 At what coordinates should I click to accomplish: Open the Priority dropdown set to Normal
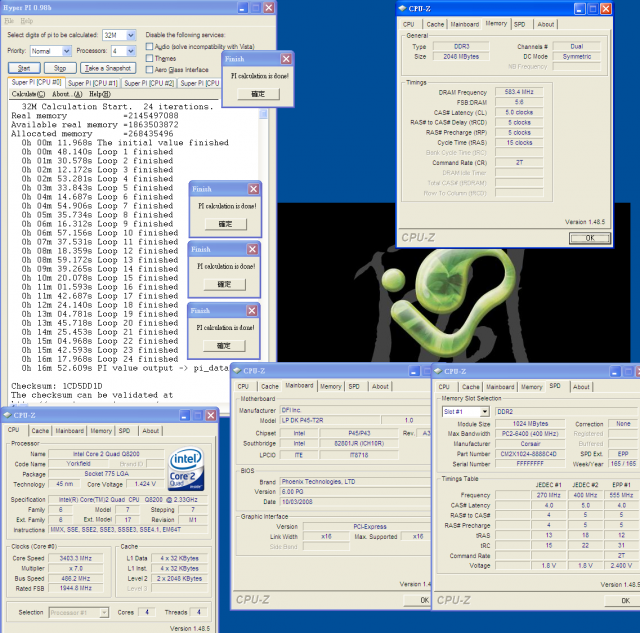[66, 51]
